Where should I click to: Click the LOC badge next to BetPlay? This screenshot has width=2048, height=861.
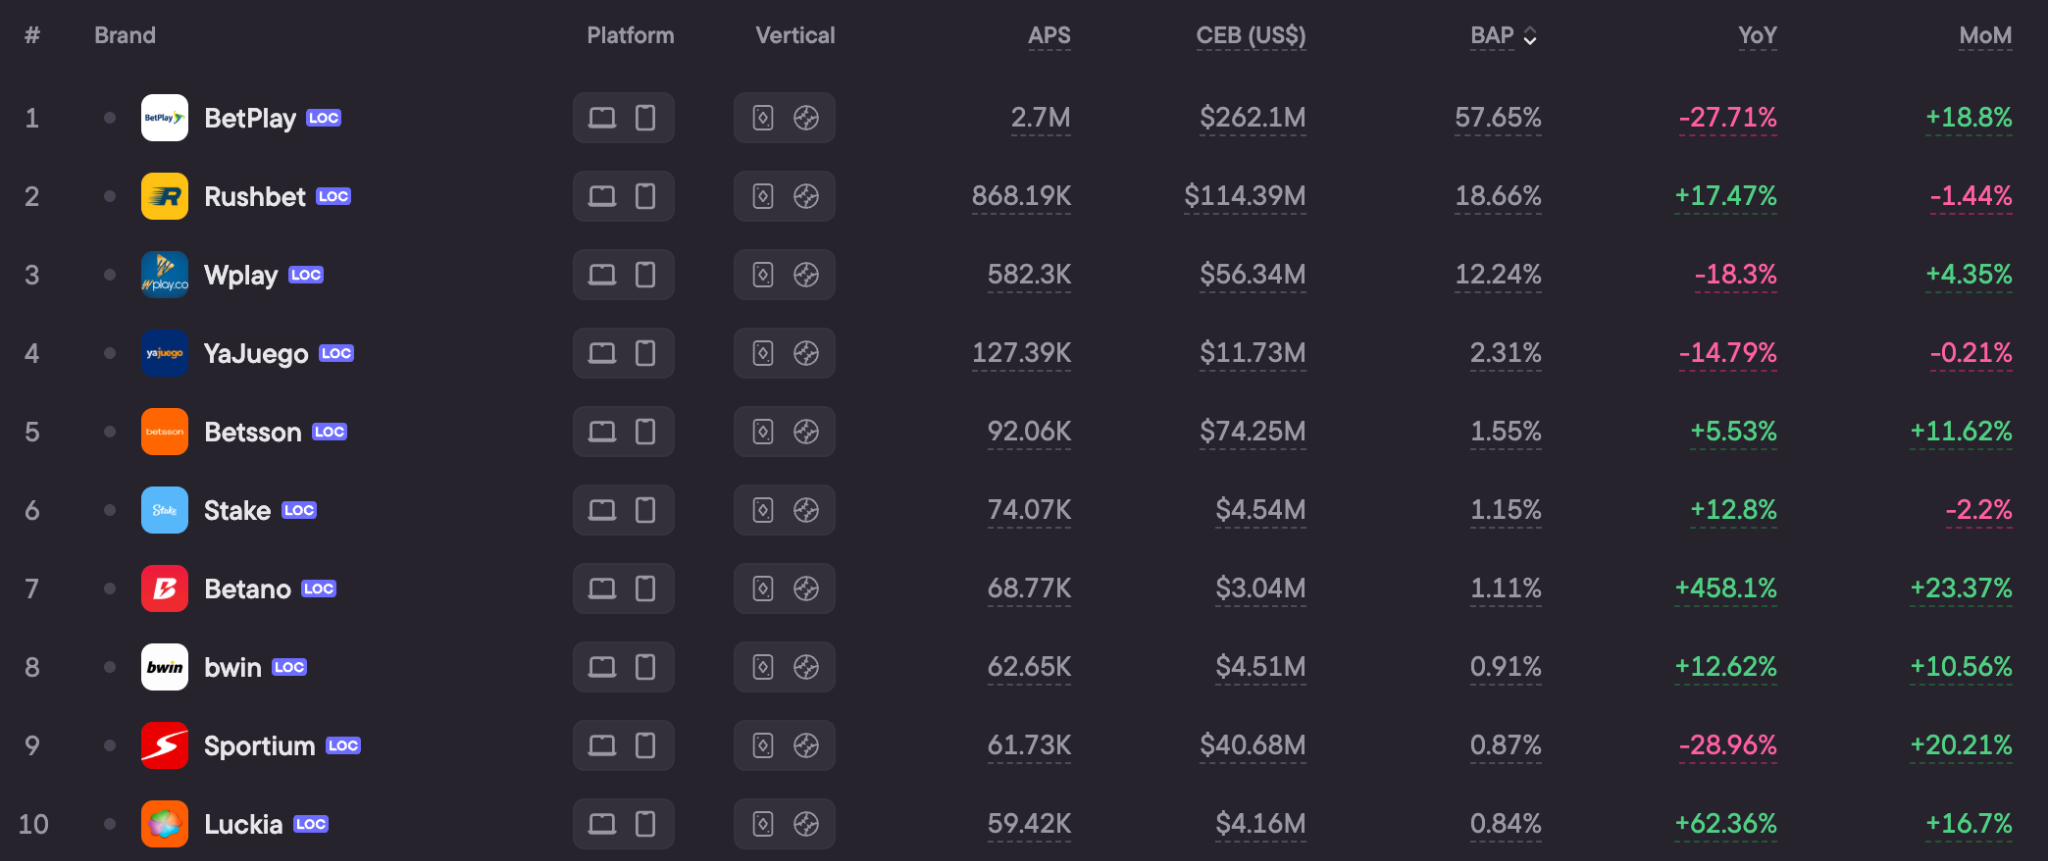pos(324,118)
